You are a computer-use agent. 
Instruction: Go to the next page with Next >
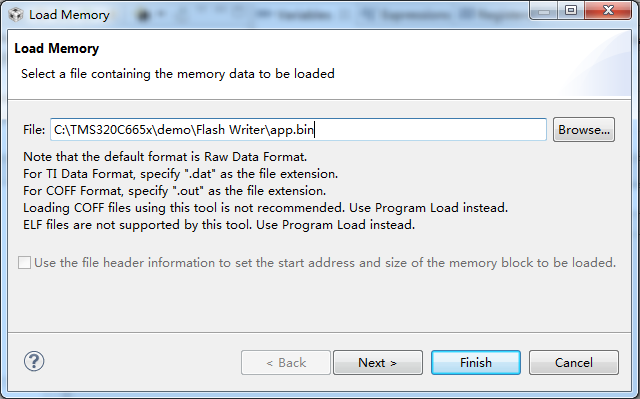378,362
